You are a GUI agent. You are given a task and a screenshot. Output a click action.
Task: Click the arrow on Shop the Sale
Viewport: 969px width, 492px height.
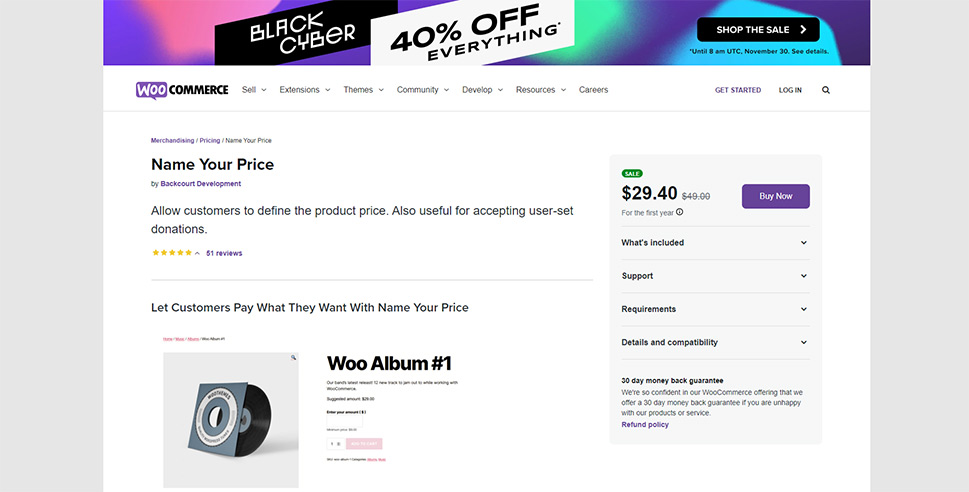pyautogui.click(x=802, y=30)
